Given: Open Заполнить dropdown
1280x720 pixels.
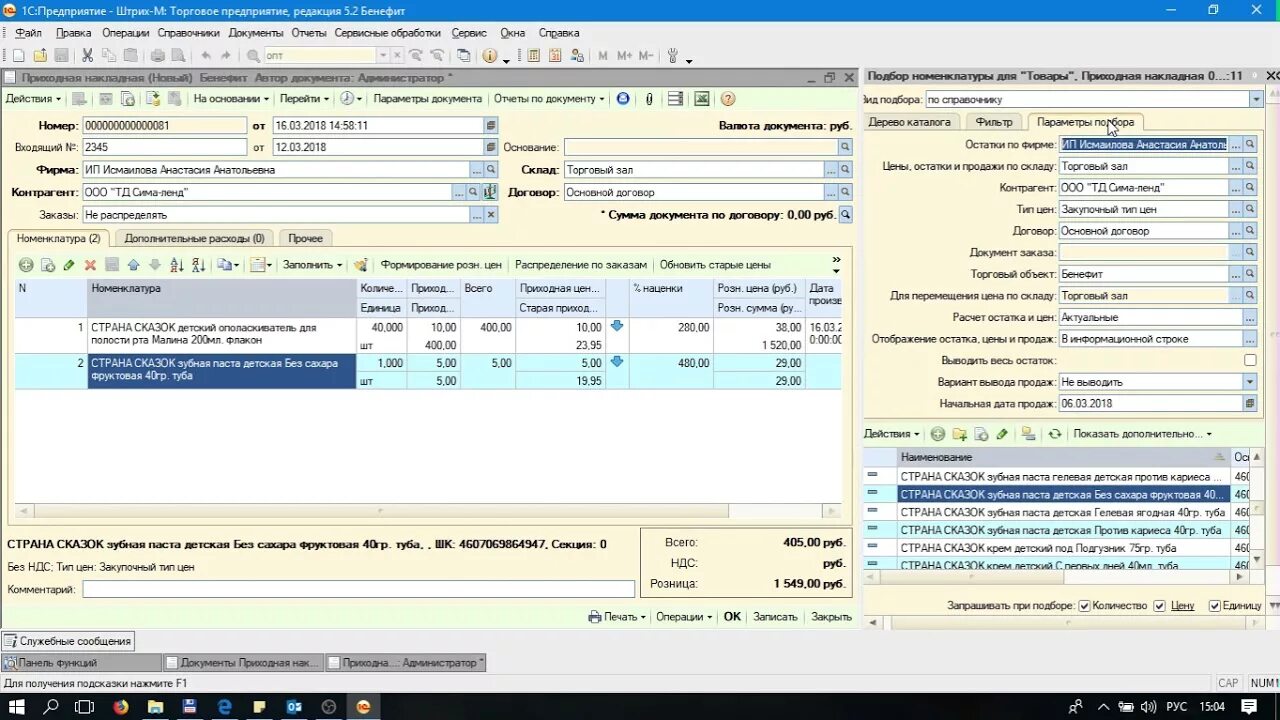Looking at the screenshot, I should tap(312, 265).
